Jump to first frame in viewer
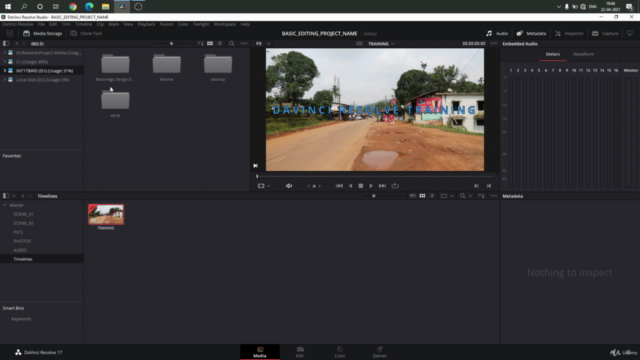640x360 pixels. coord(339,186)
